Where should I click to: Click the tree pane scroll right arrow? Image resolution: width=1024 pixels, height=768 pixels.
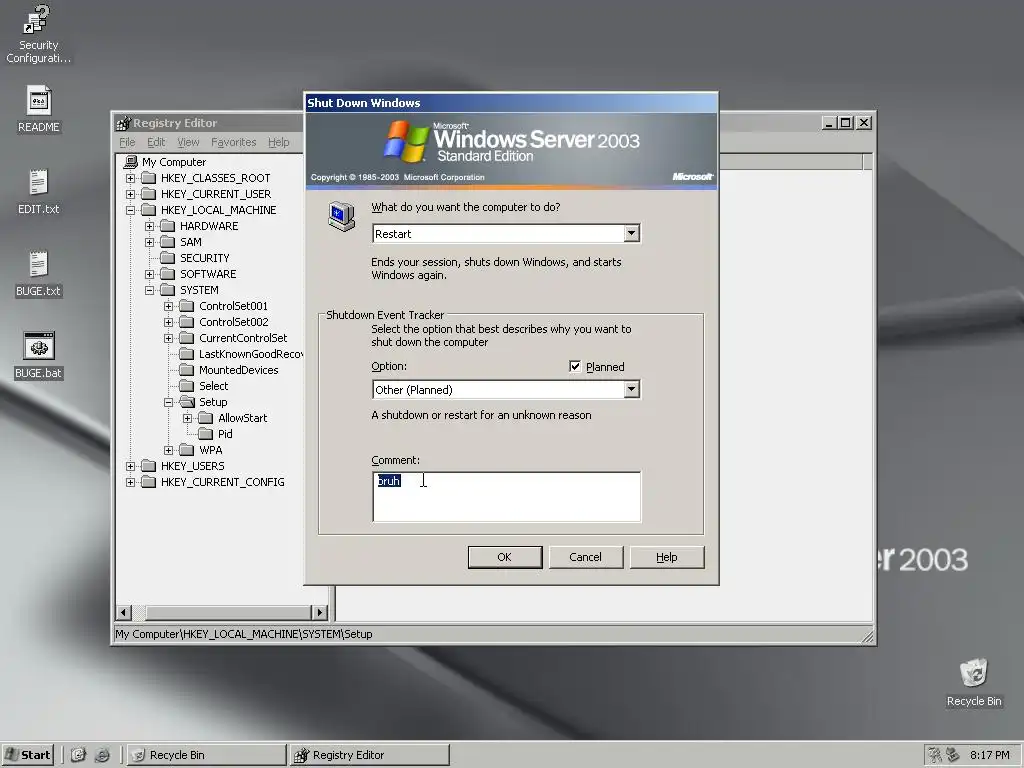click(x=319, y=613)
